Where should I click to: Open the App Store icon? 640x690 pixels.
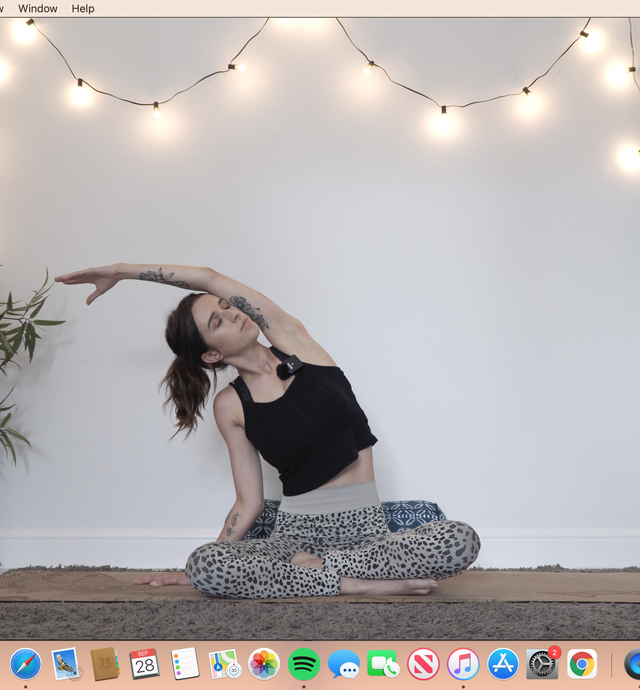point(503,664)
